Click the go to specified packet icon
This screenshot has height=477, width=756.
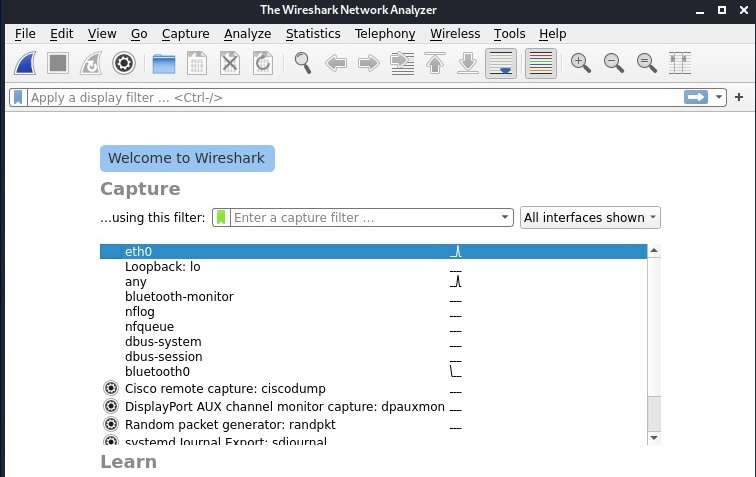(402, 63)
